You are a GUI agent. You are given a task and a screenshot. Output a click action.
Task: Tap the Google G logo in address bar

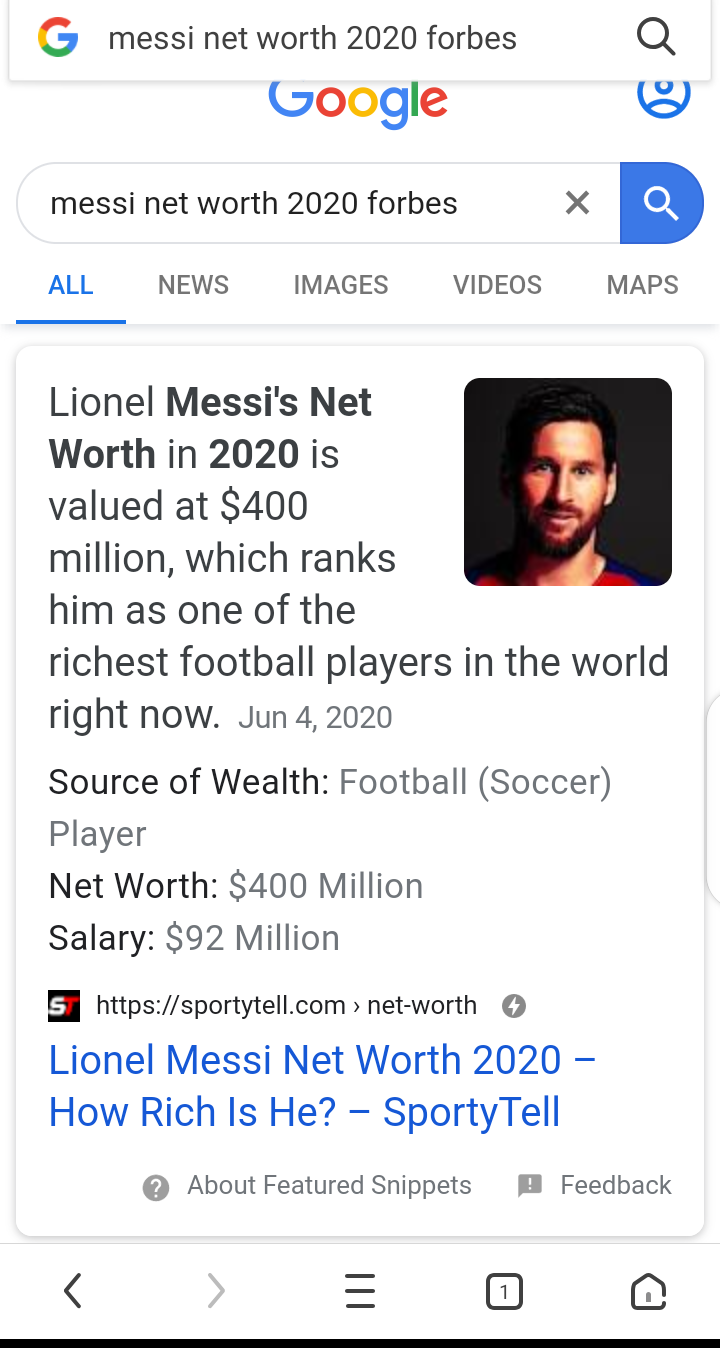coord(58,39)
